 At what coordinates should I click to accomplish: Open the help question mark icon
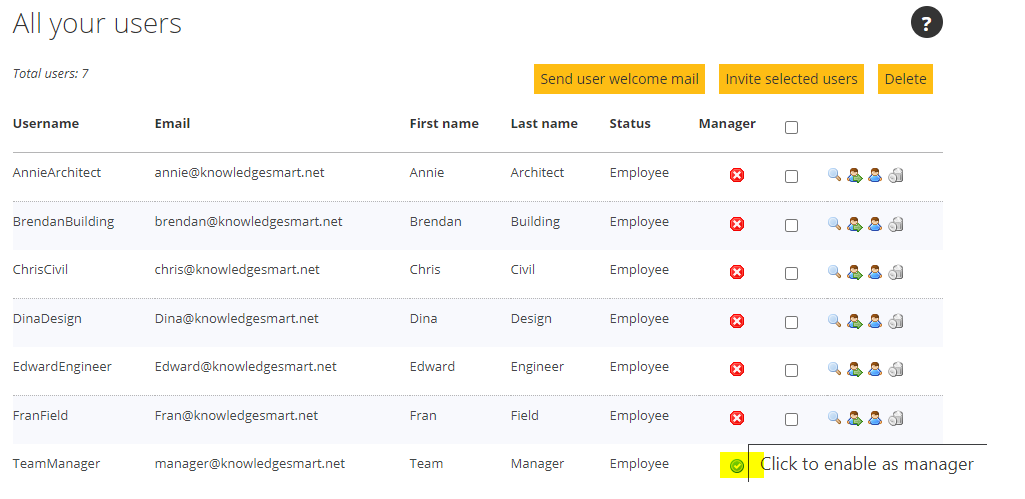[x=926, y=24]
